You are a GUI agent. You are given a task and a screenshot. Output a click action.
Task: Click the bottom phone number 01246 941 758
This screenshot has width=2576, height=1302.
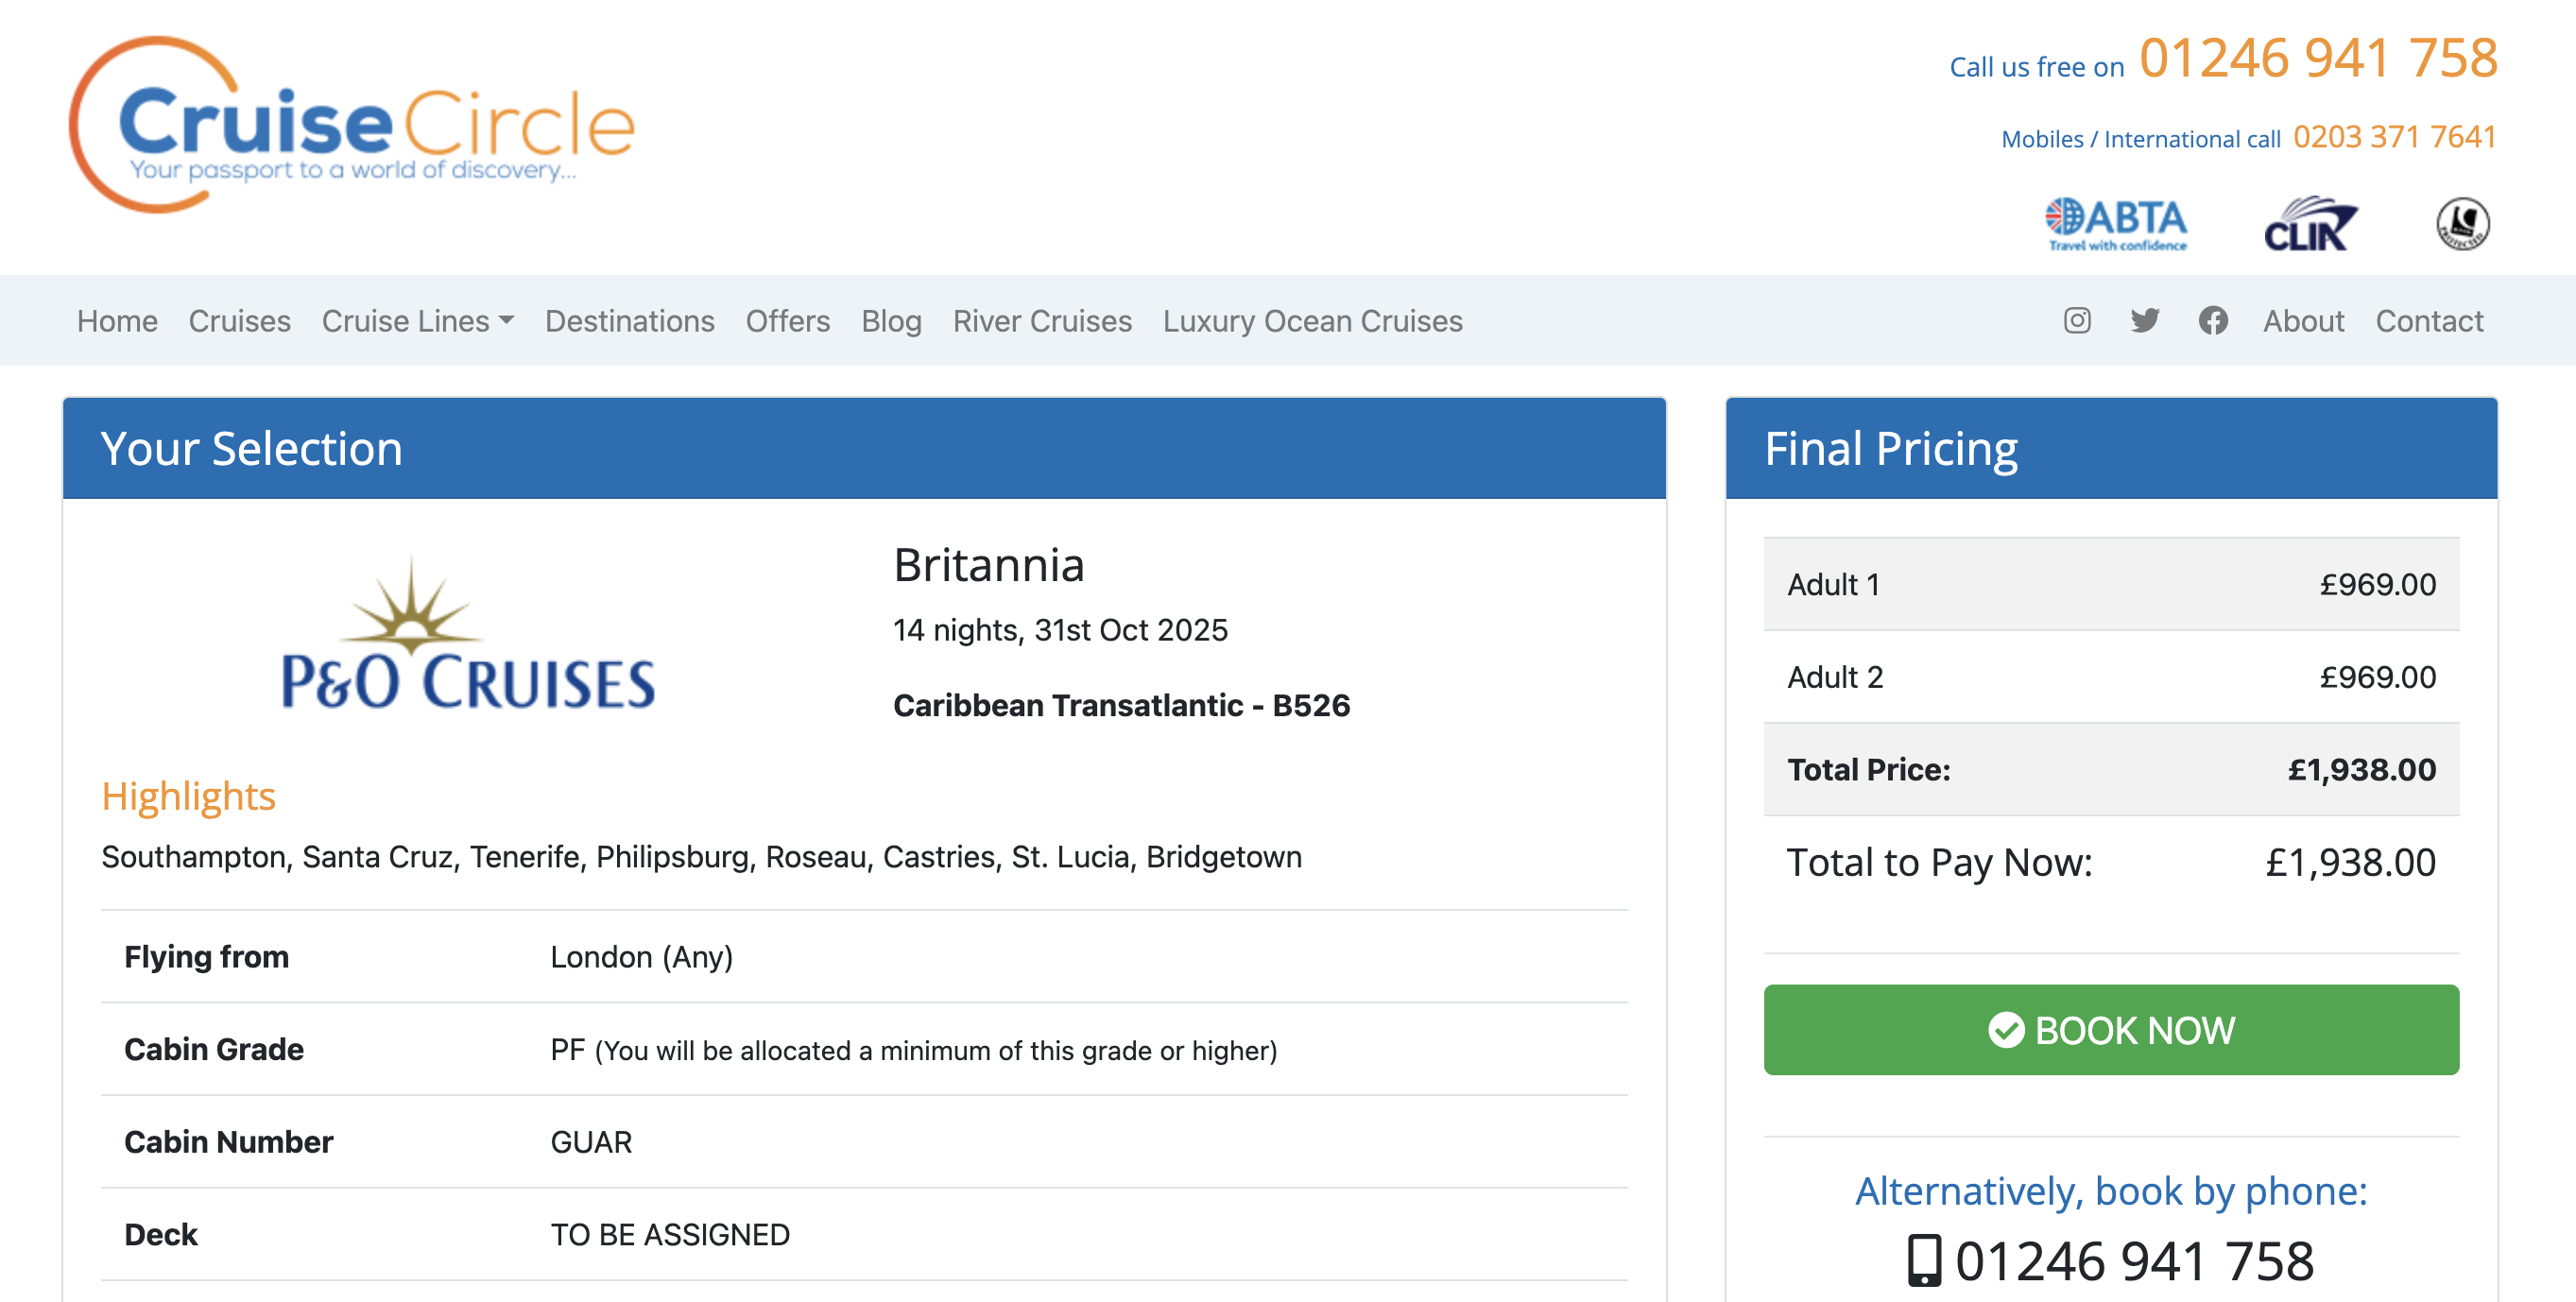point(2134,1260)
